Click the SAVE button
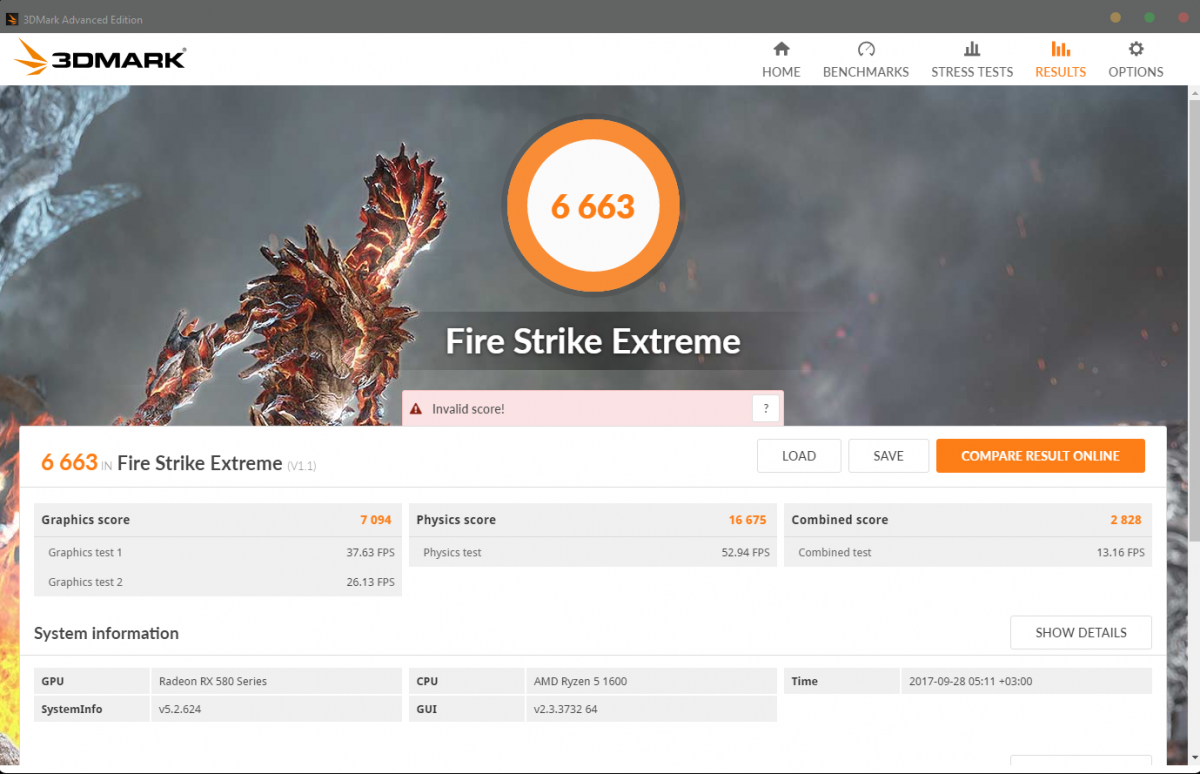Image resolution: width=1200 pixels, height=774 pixels. pos(888,456)
